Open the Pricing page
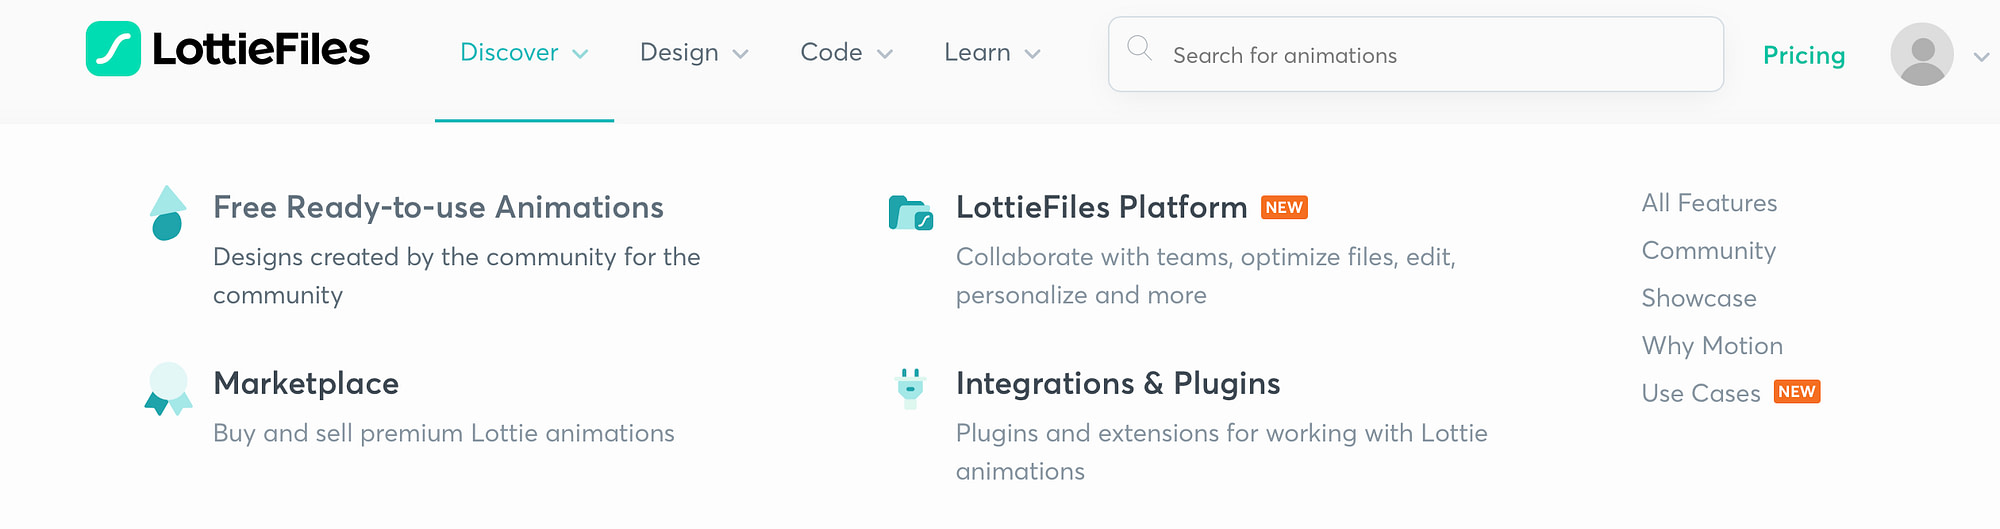The image size is (2000, 529). [x=1803, y=55]
